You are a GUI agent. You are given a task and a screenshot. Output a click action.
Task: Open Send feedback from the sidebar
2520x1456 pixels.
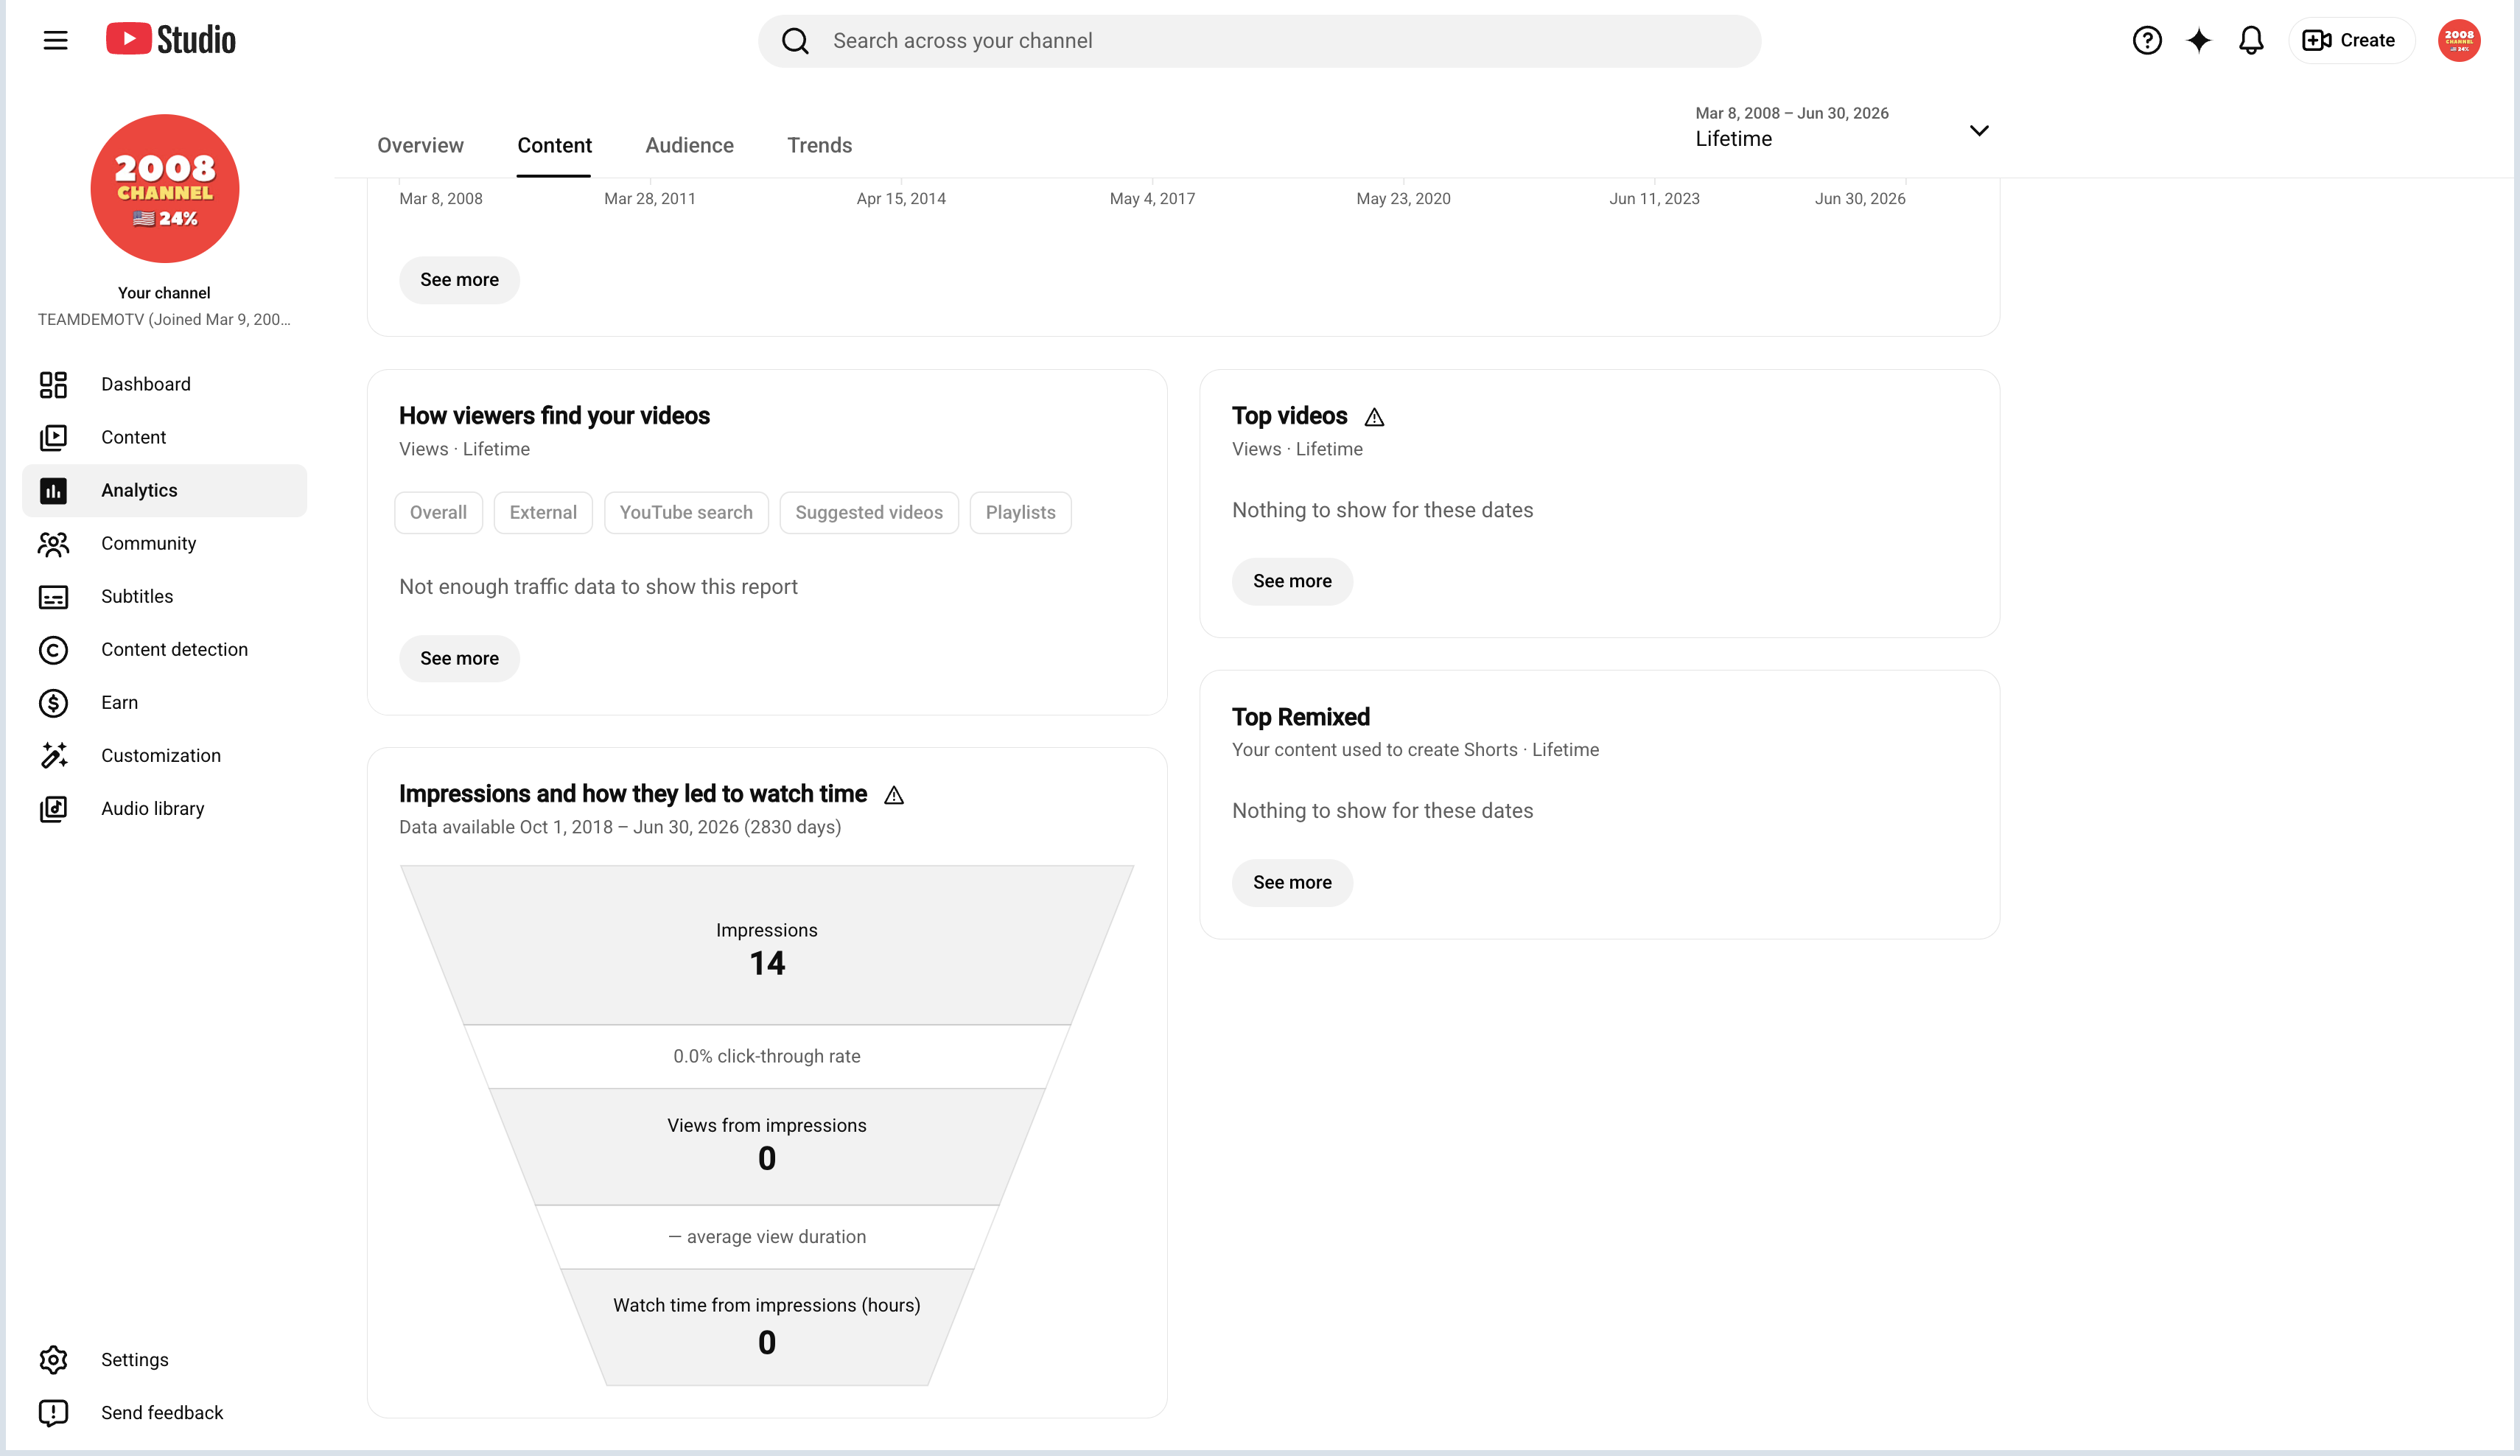(x=164, y=1412)
